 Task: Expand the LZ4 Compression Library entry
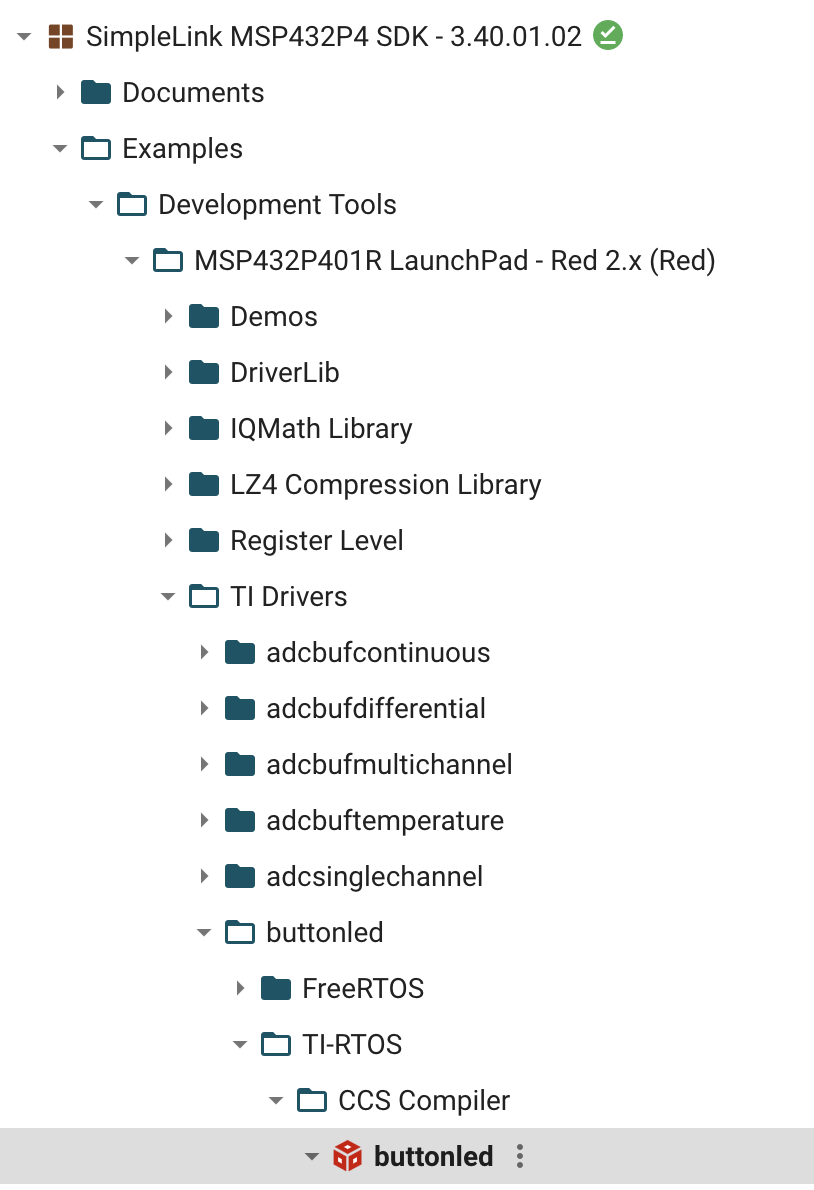pyautogui.click(x=168, y=483)
